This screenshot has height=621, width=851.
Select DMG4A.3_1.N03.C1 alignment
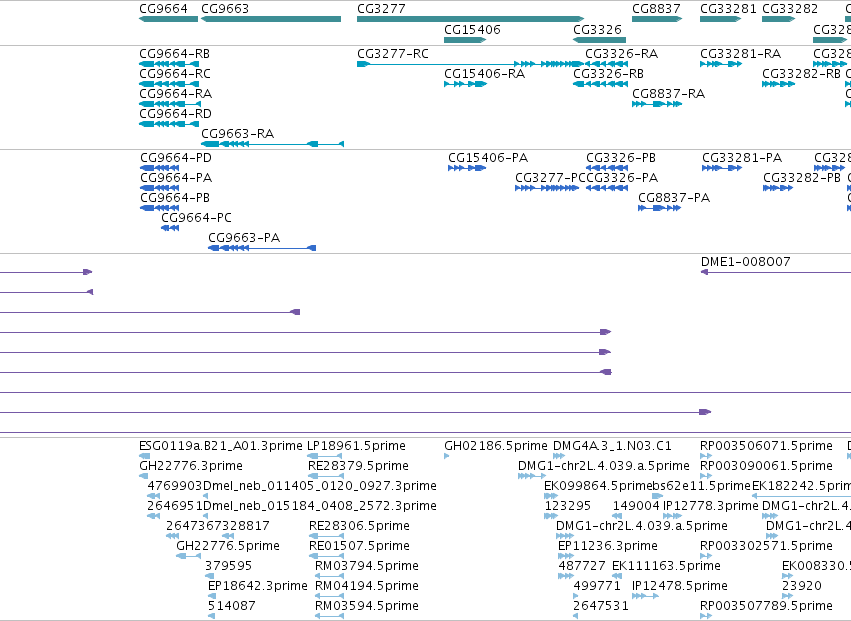(x=612, y=446)
